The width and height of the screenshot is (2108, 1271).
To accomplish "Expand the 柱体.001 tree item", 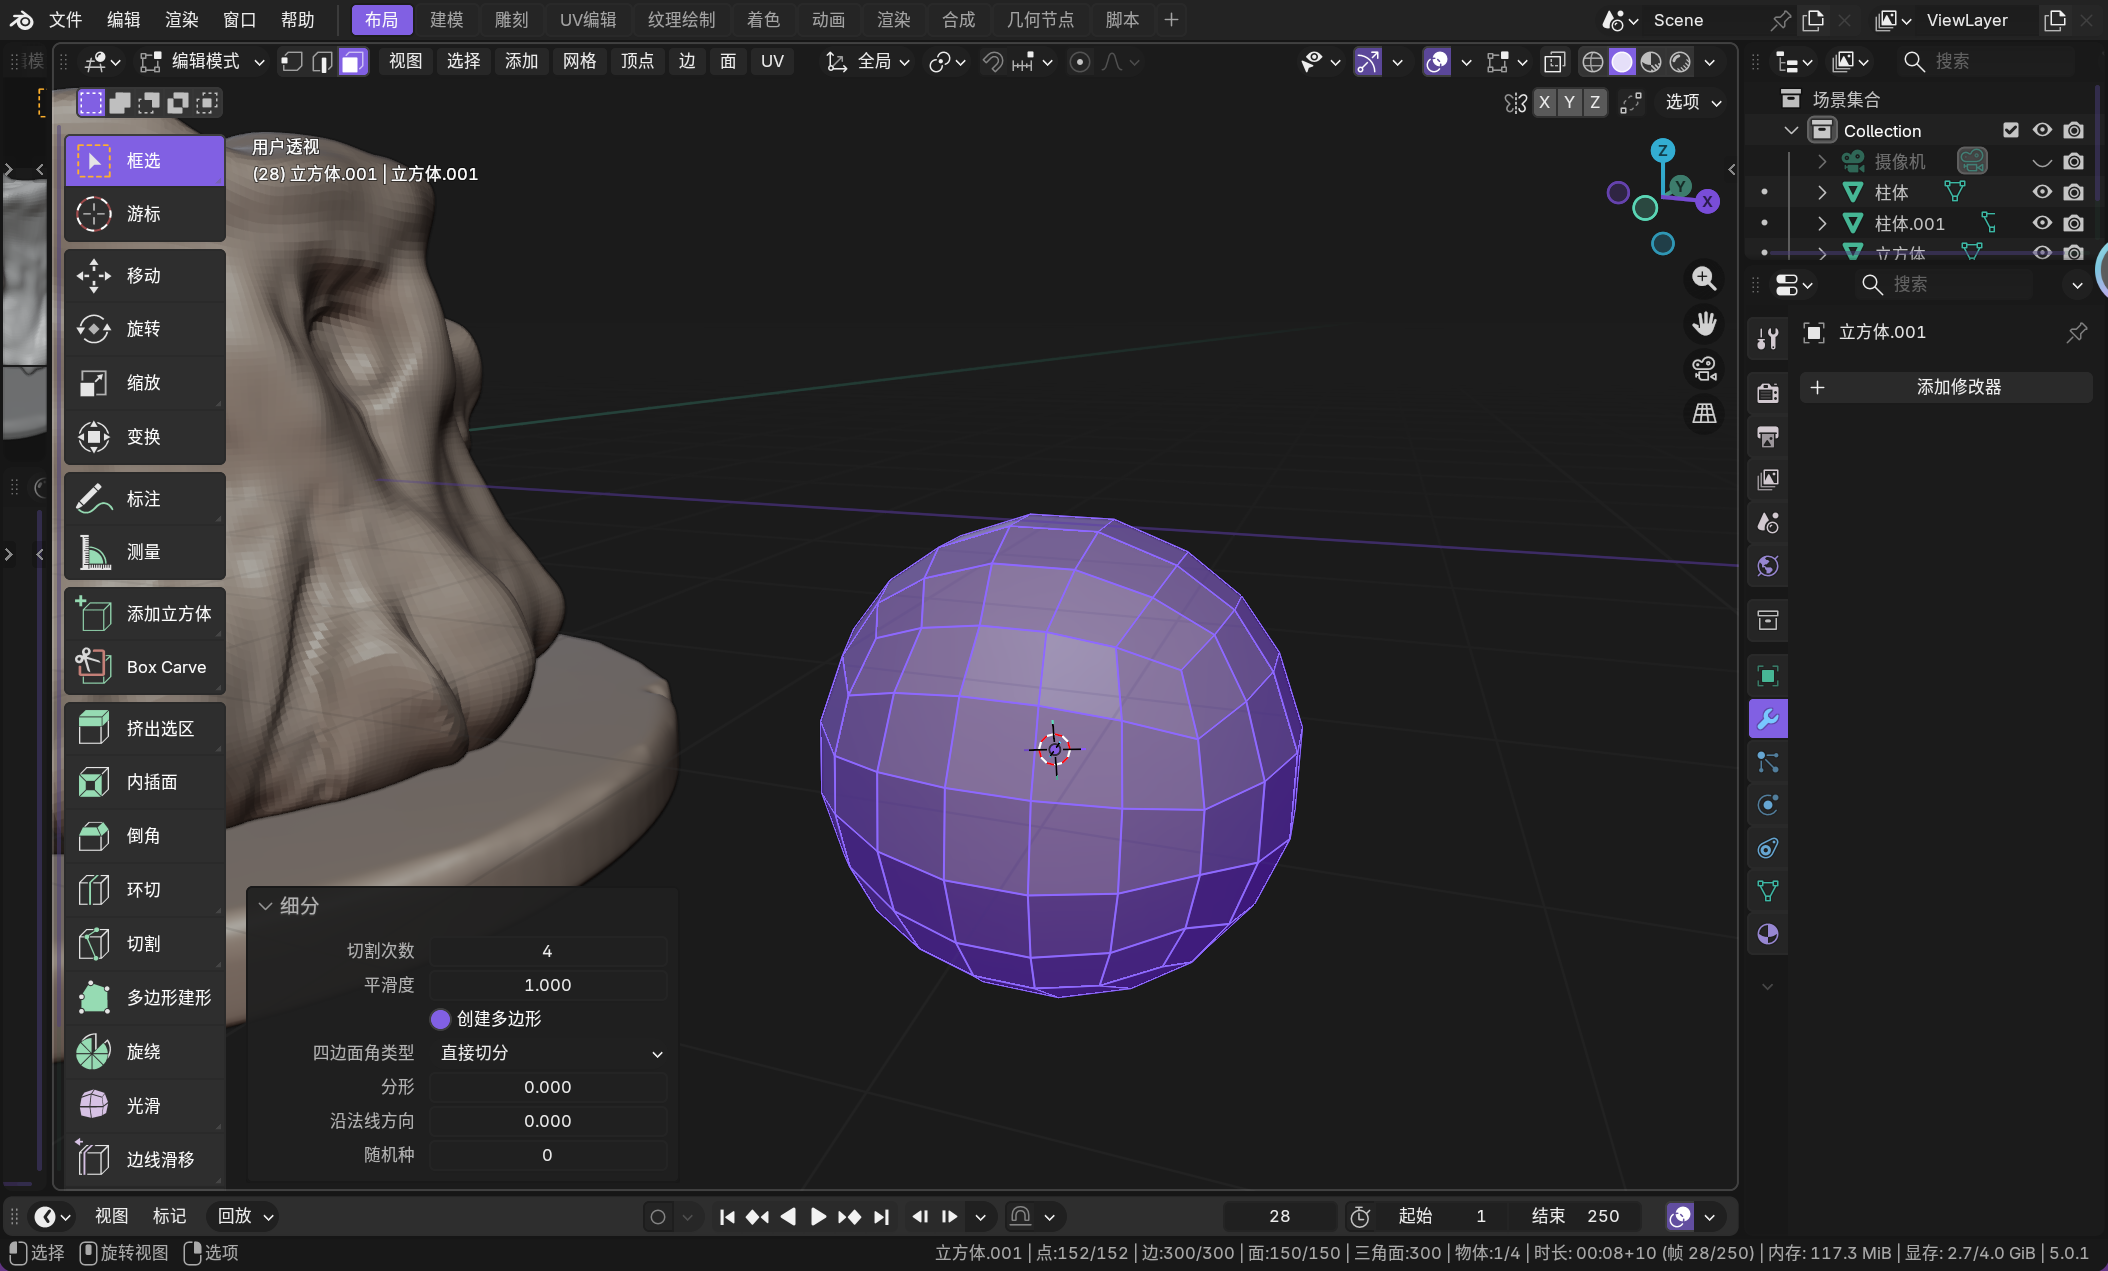I will pos(1822,223).
